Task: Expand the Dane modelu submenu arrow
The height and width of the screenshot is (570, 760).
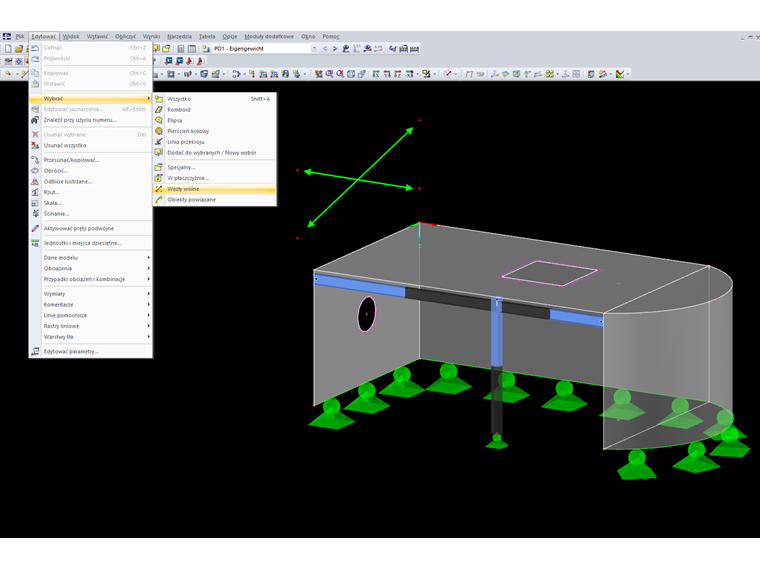Action: click(x=148, y=257)
